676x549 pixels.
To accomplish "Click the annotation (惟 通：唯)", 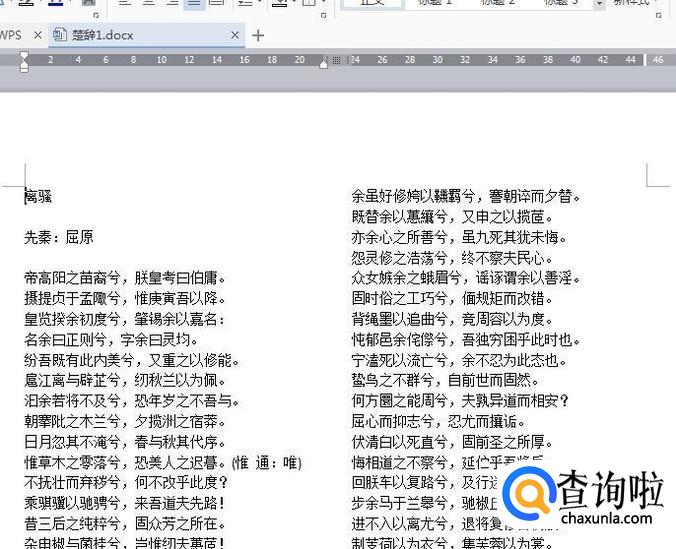I will point(267,463).
